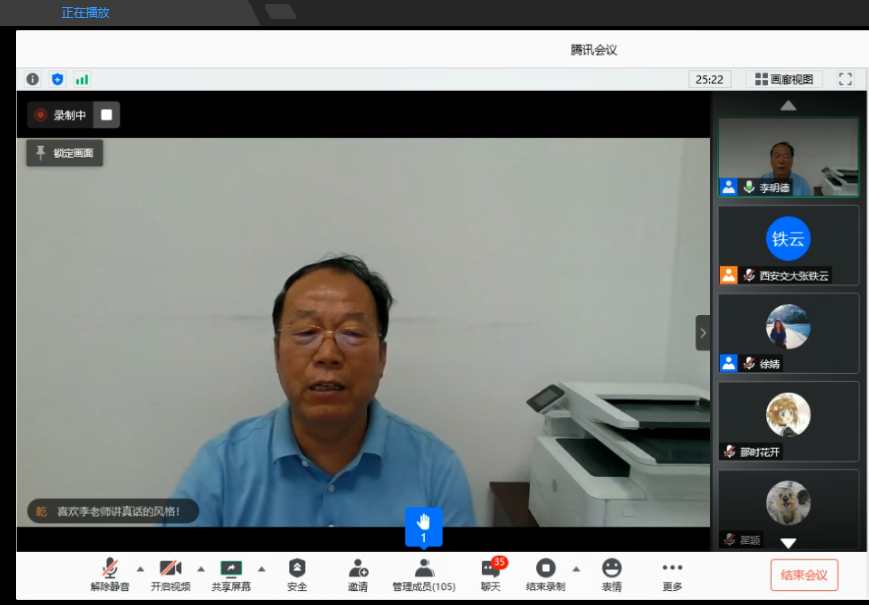Collapse the participant sidebar with the chevron
869x605 pixels.
tap(703, 332)
